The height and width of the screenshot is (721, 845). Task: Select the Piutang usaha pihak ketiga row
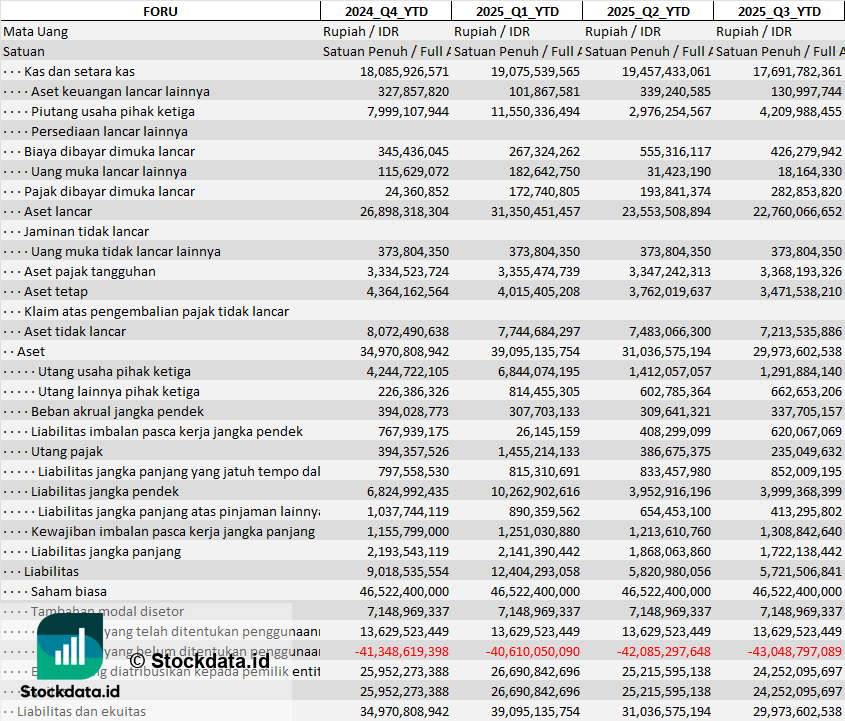112,111
